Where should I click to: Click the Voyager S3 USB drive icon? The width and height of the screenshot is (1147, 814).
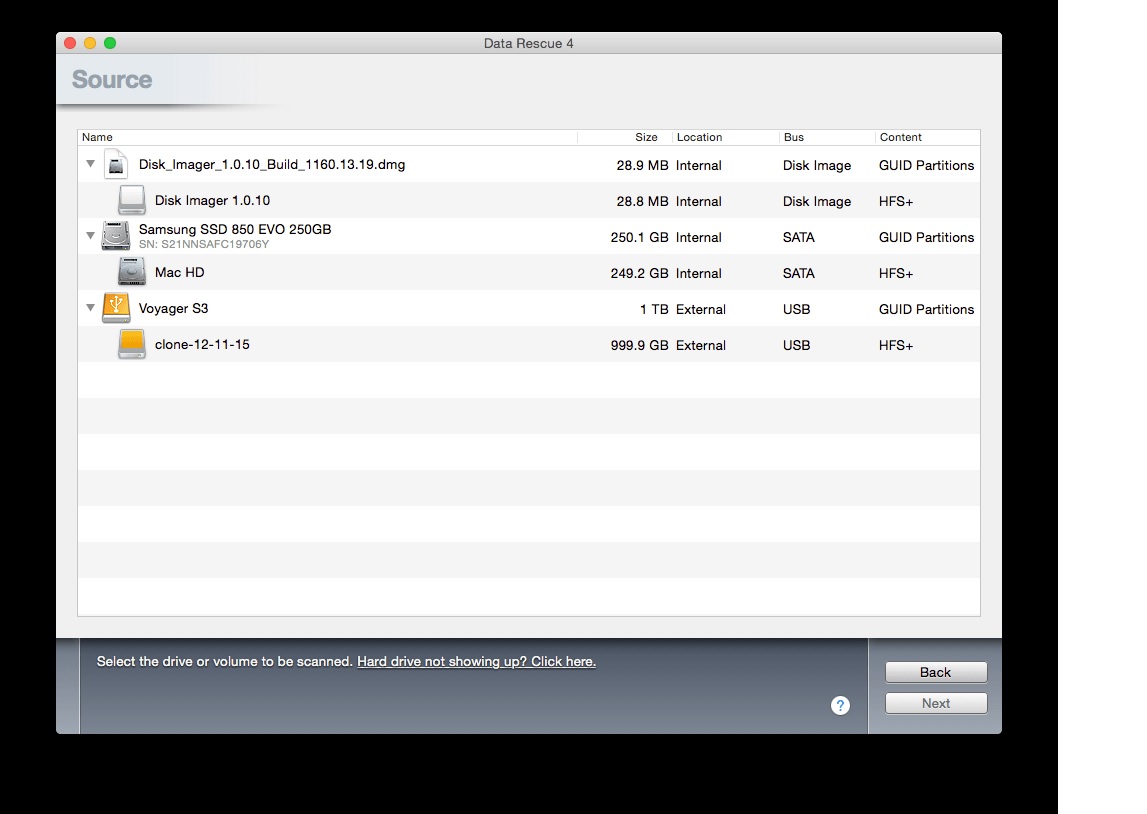click(116, 308)
